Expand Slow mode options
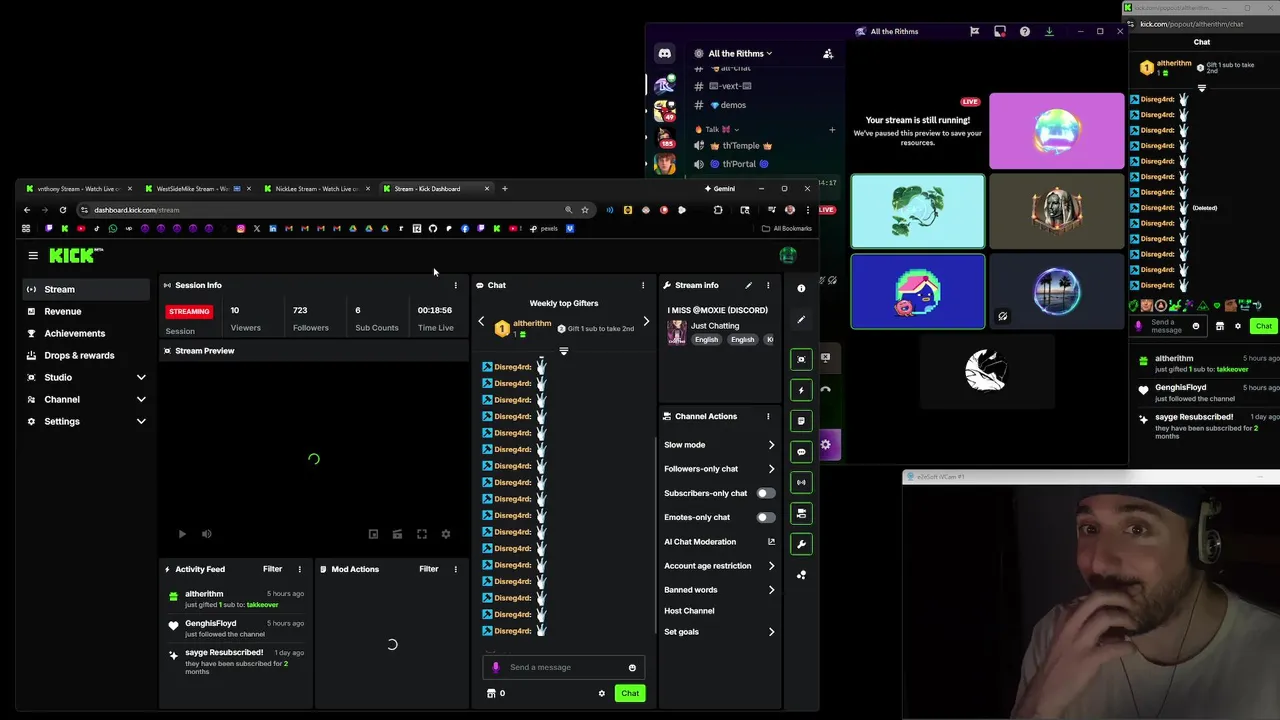The height and width of the screenshot is (720, 1280). tap(771, 445)
